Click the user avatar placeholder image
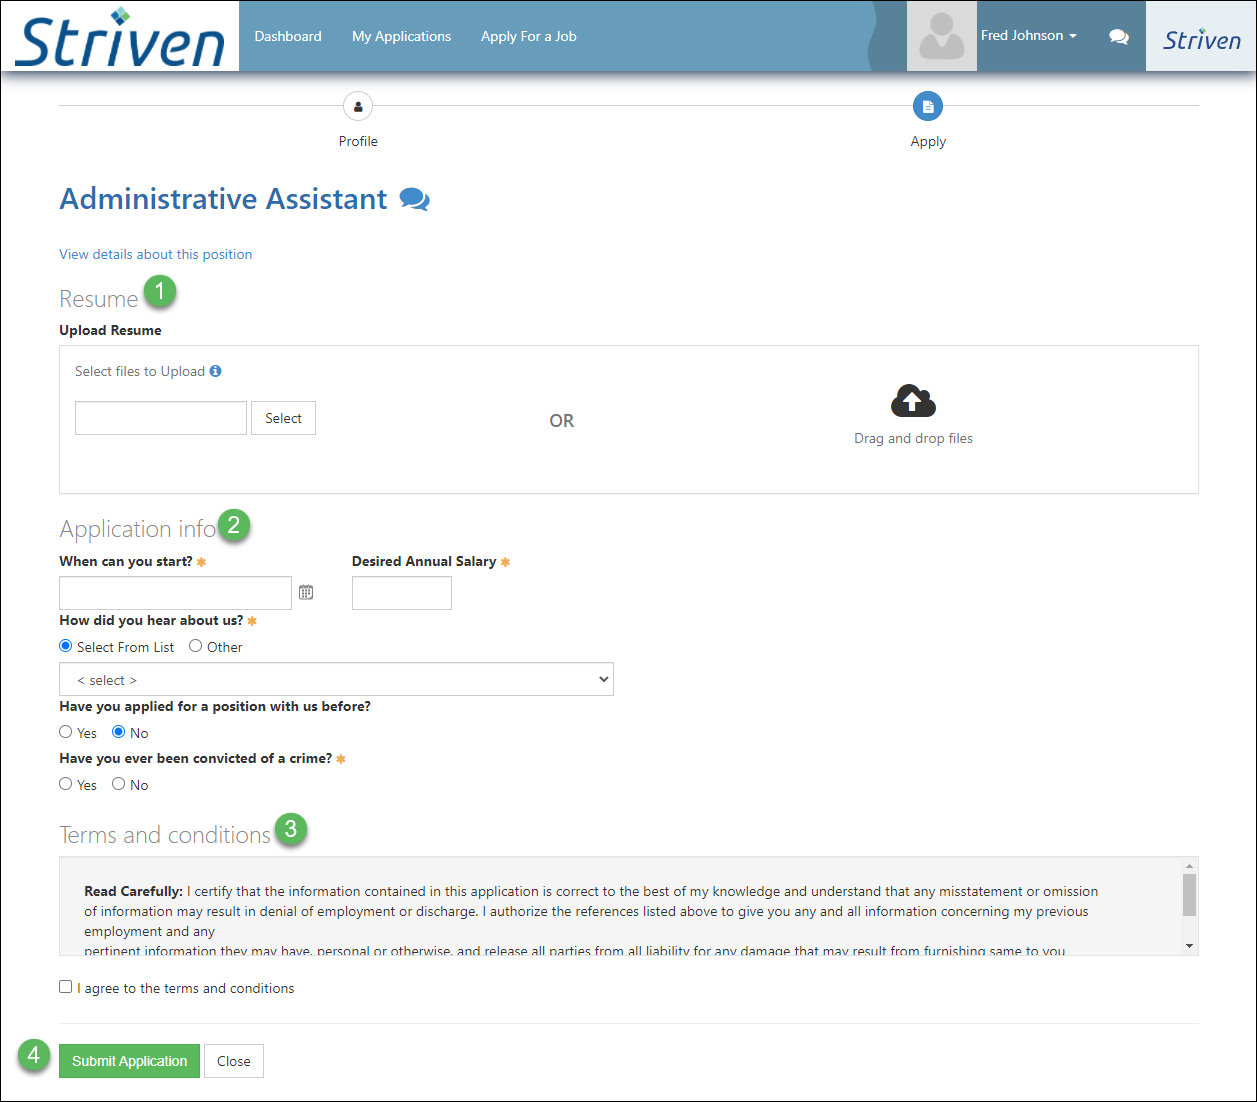 pyautogui.click(x=941, y=36)
